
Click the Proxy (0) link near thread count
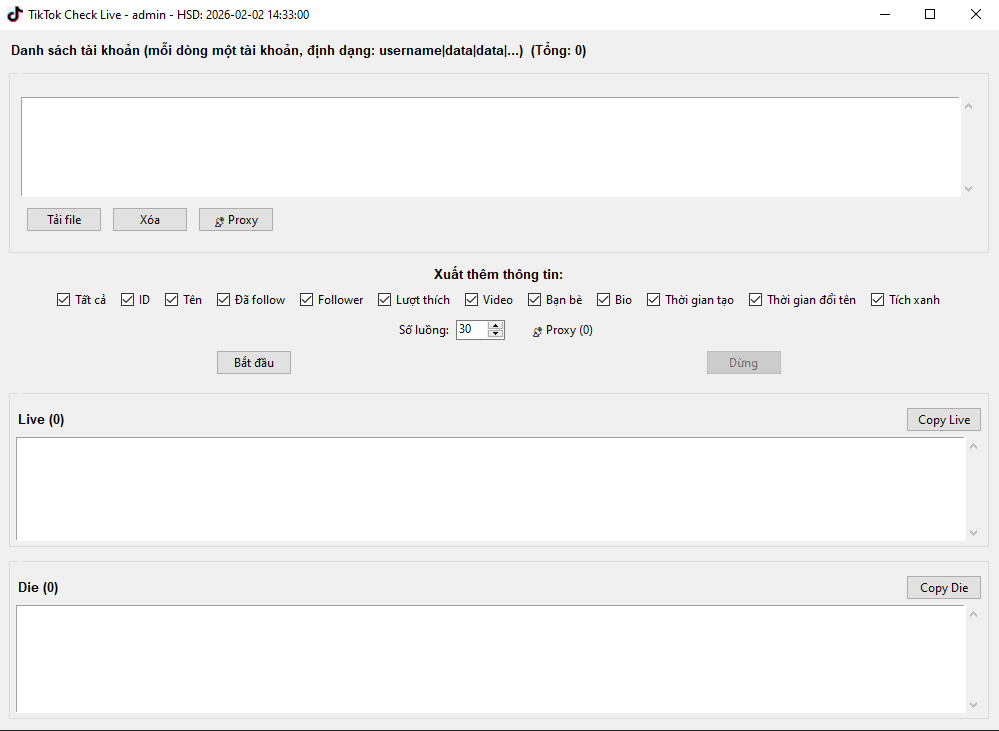pyautogui.click(x=562, y=330)
